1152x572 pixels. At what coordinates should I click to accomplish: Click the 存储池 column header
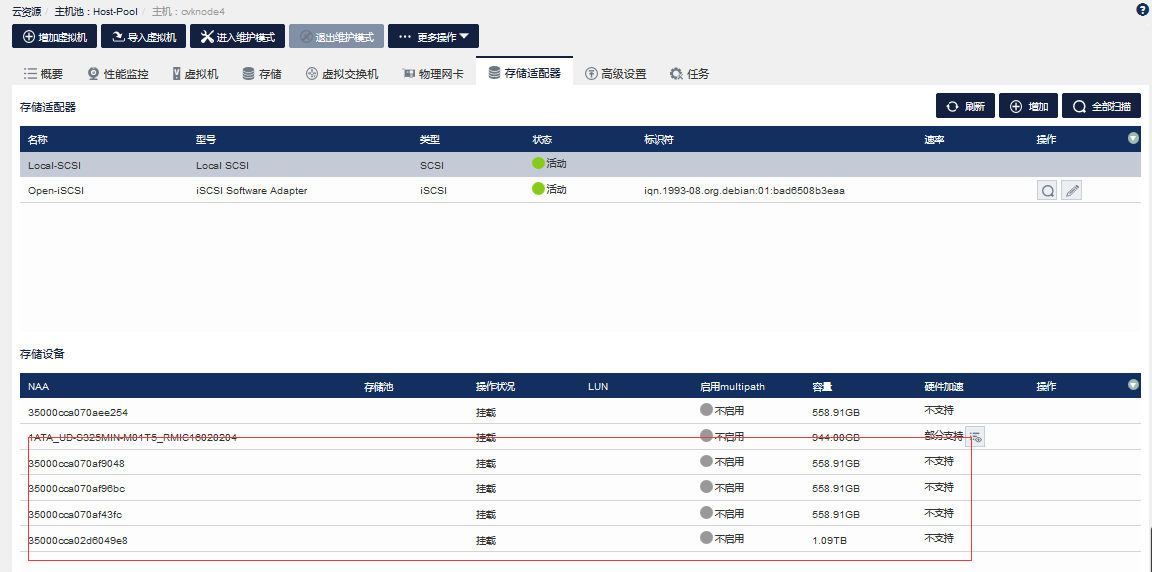click(379, 386)
